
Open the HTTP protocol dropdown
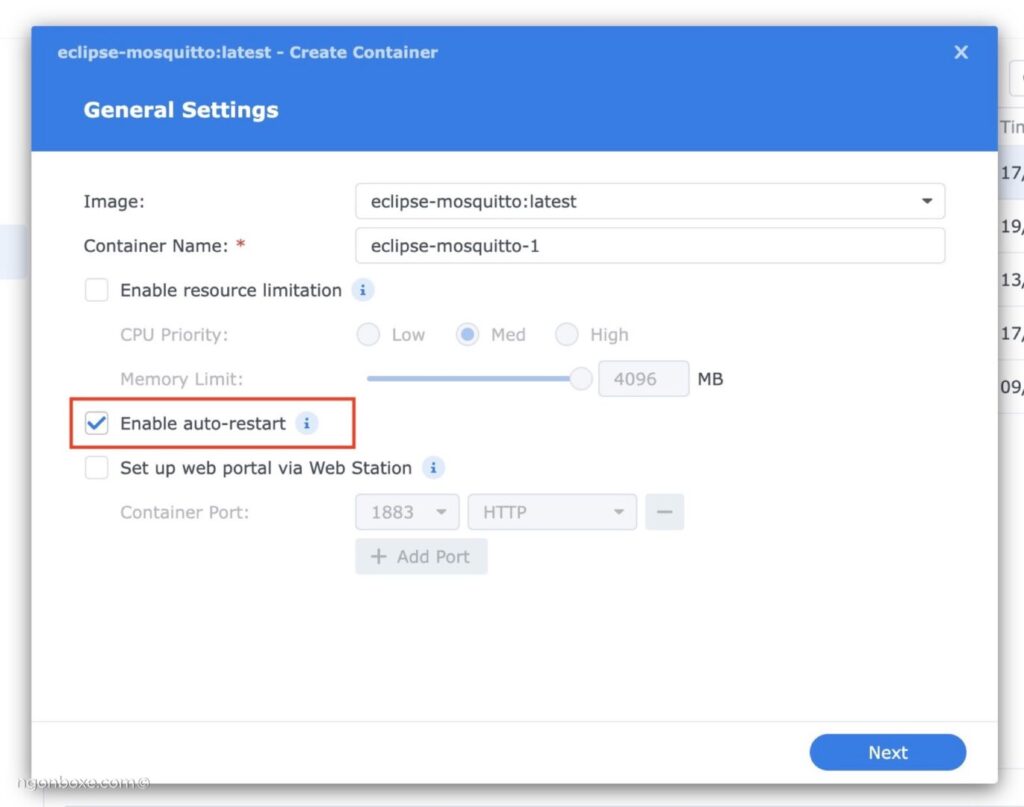[x=552, y=512]
